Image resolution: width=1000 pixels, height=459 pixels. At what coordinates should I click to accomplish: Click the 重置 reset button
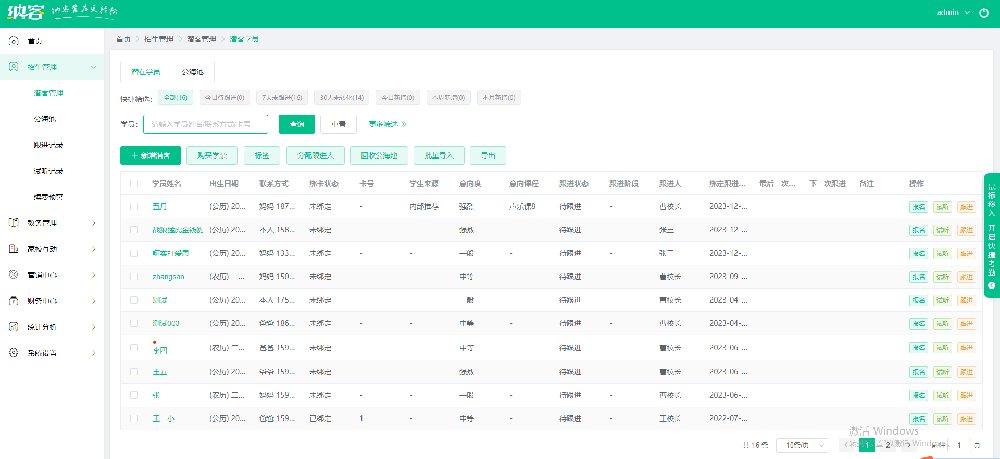pyautogui.click(x=338, y=124)
